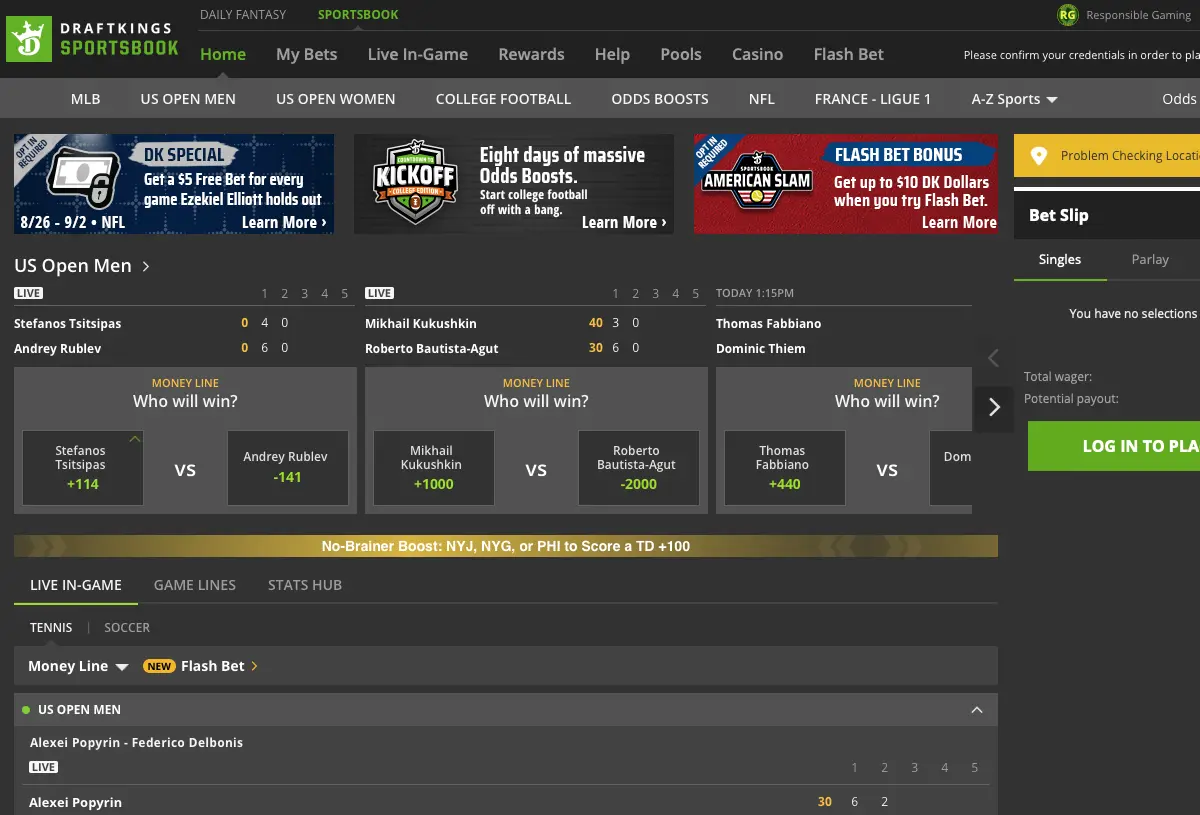
Task: Open Help menu item
Action: (x=612, y=54)
